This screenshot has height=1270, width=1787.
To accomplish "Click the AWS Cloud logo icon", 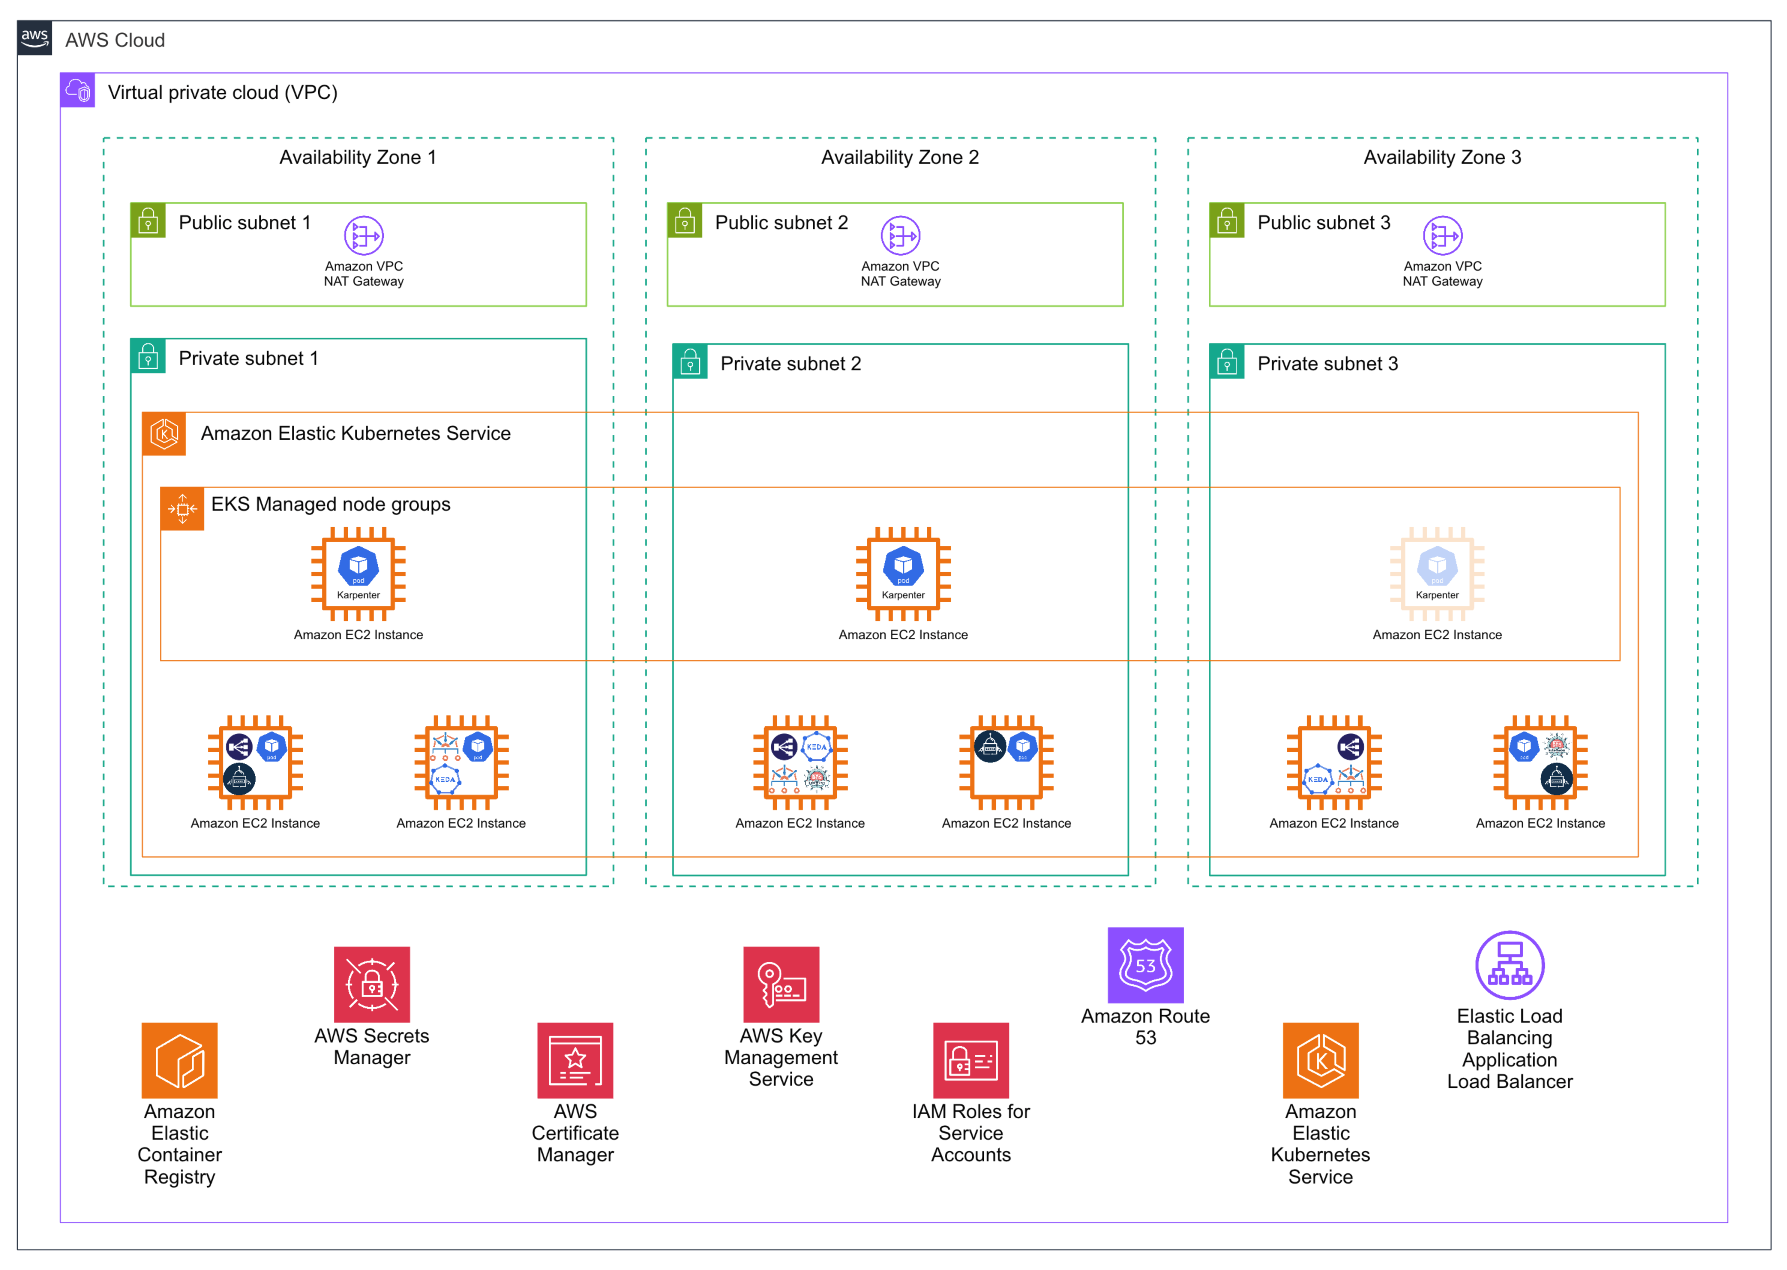I will [x=35, y=38].
